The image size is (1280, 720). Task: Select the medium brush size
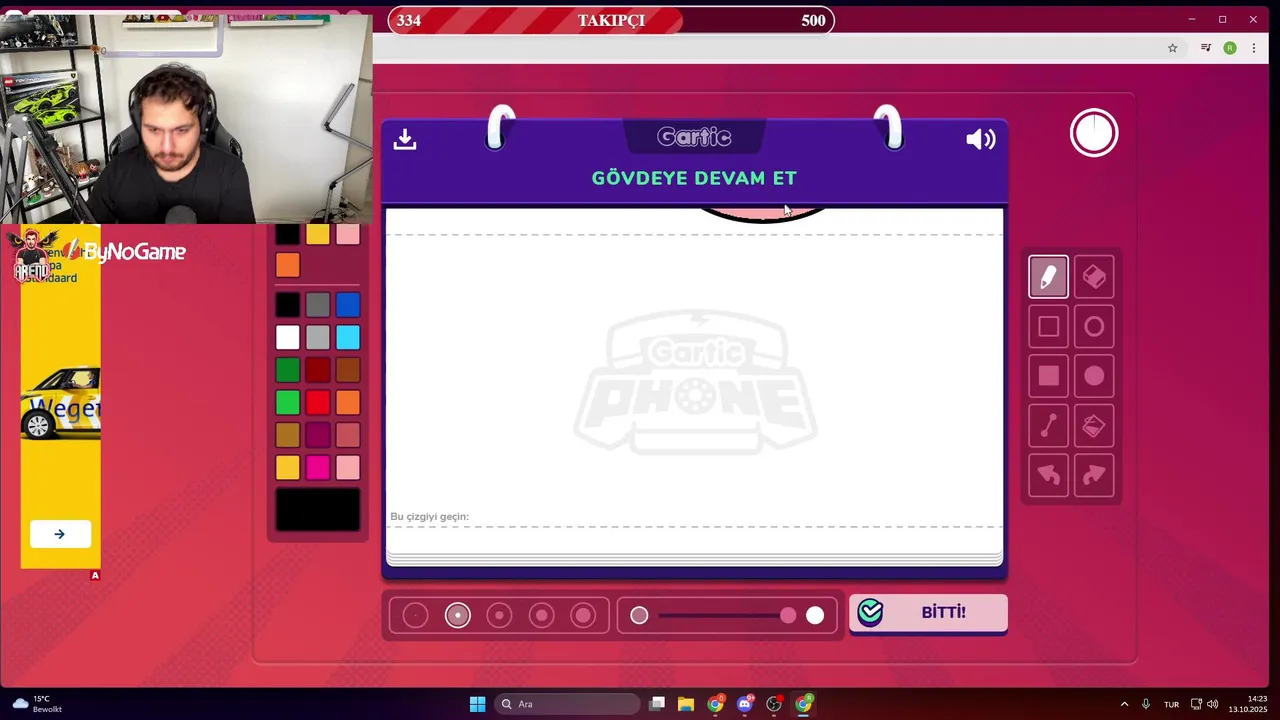click(x=499, y=616)
